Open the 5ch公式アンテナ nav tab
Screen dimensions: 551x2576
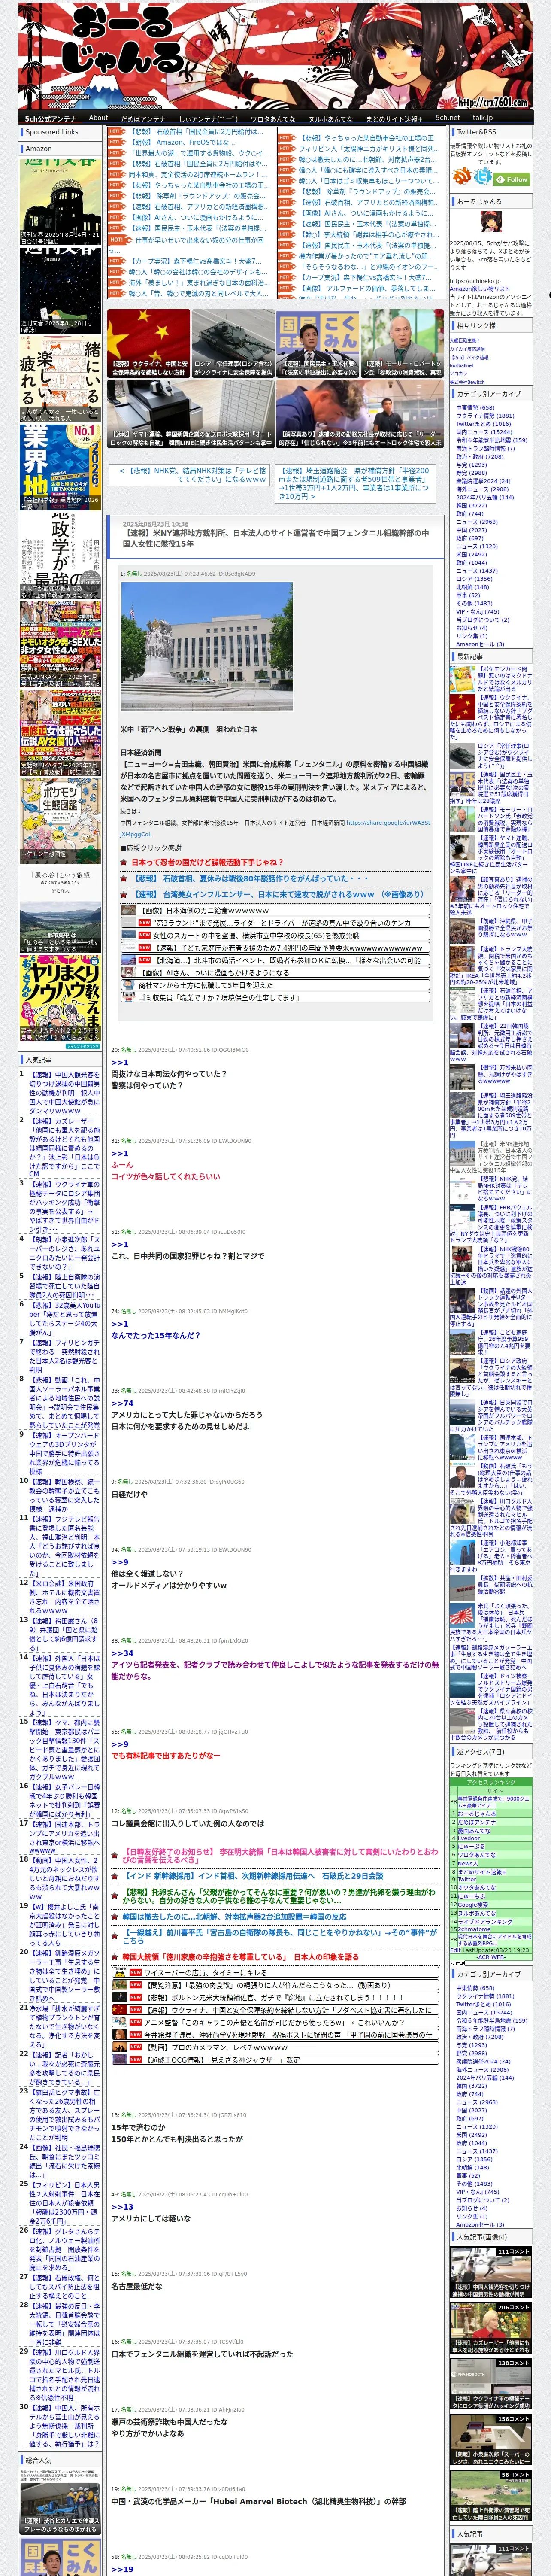(50, 118)
